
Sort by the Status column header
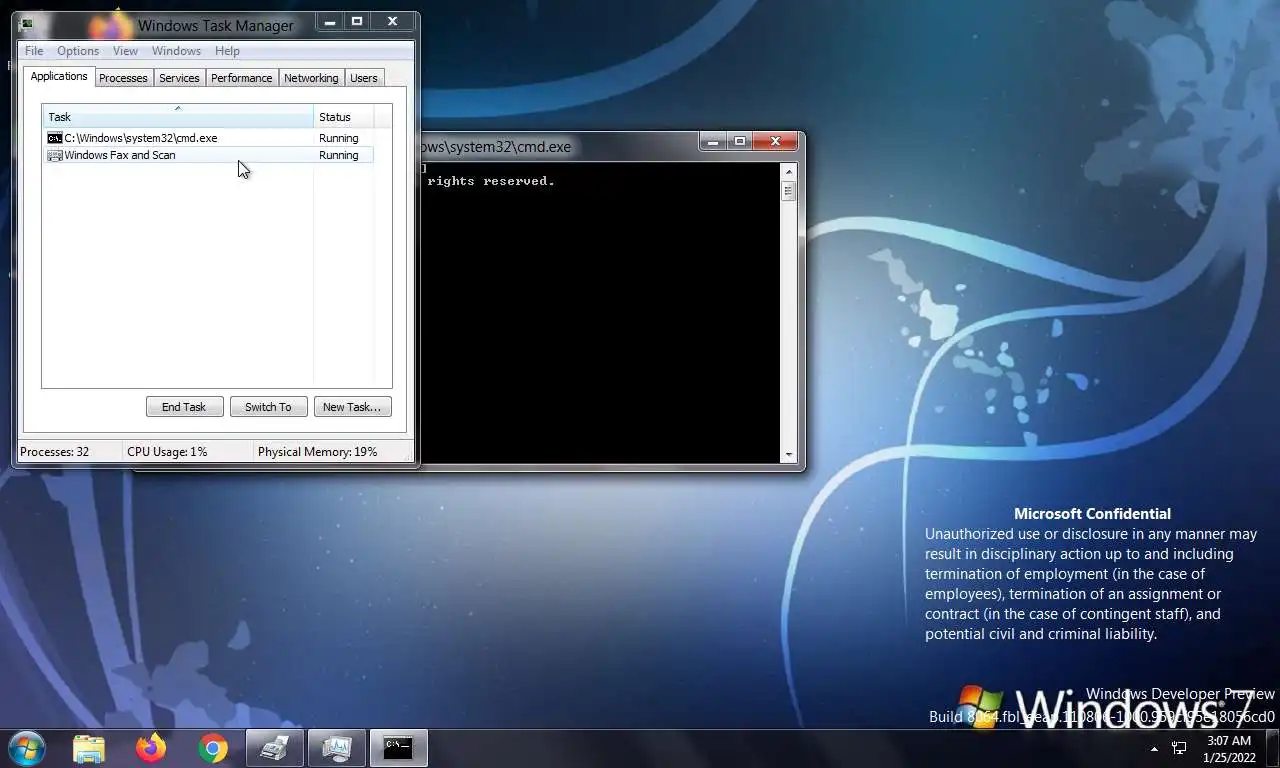point(344,117)
